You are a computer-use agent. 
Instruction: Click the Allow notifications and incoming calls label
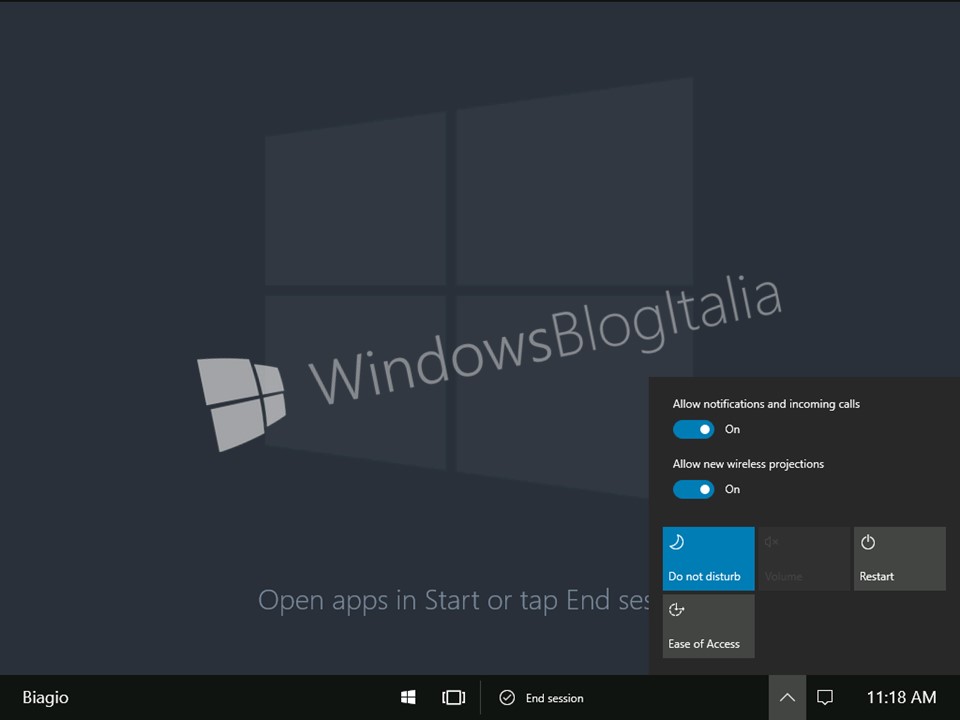(x=766, y=404)
